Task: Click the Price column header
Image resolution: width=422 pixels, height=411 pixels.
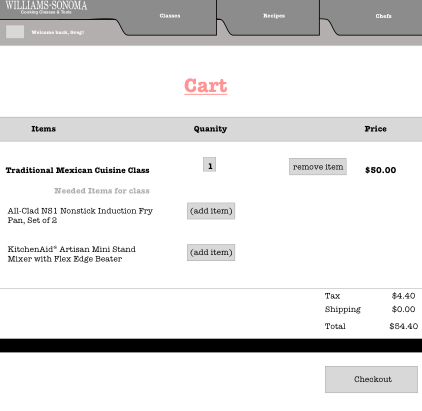Action: (x=375, y=129)
